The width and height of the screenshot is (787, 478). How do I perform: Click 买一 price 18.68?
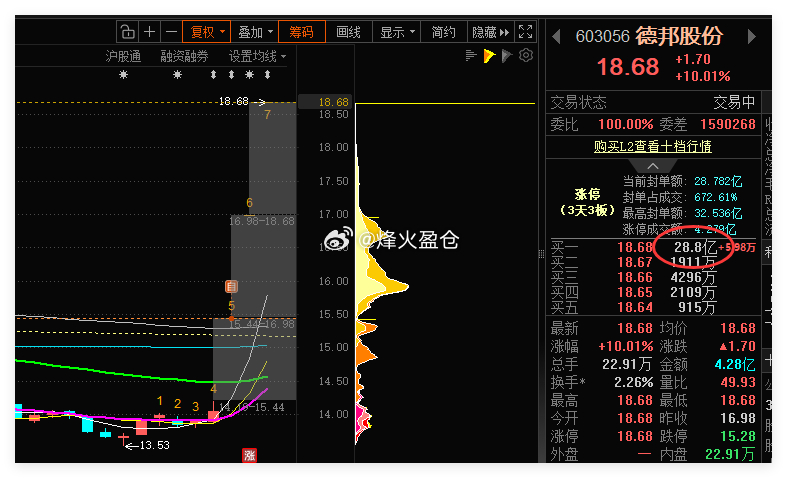[x=634, y=248]
